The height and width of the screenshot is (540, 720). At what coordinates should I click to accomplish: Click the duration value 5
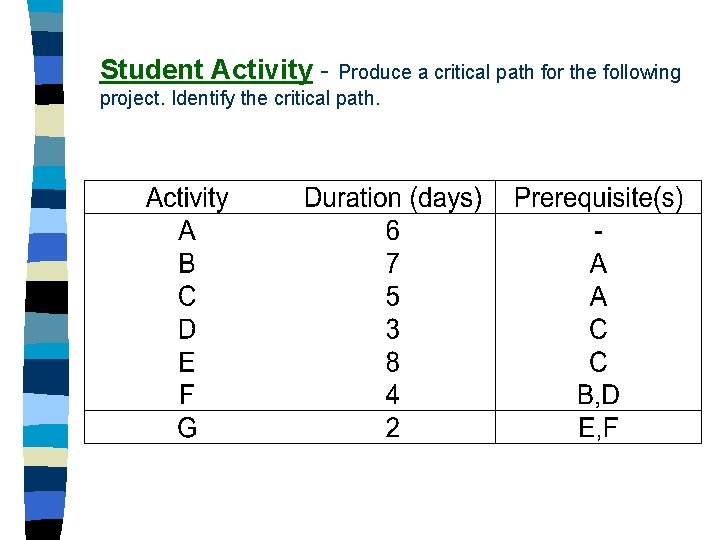(x=393, y=297)
